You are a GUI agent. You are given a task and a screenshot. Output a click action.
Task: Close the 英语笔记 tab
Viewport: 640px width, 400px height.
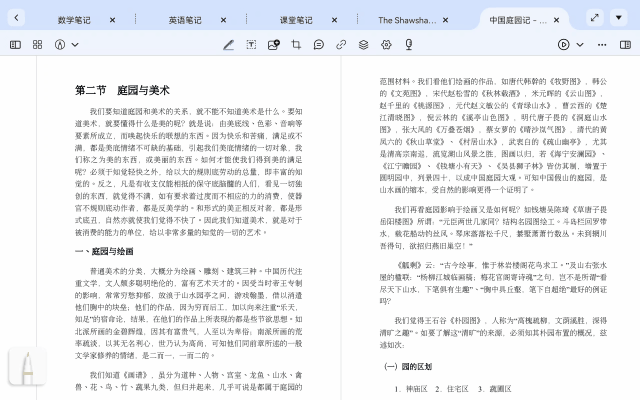pos(223,20)
